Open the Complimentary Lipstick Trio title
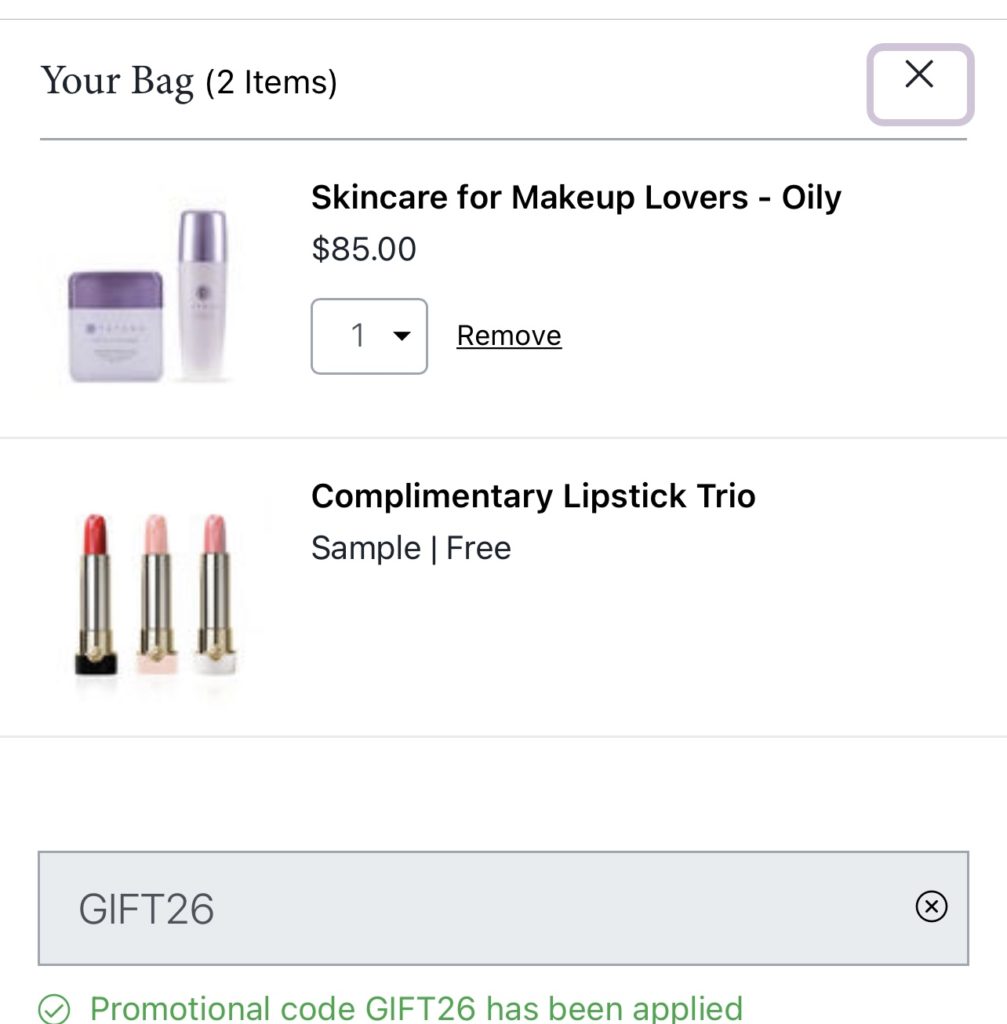This screenshot has width=1007, height=1024. [533, 496]
